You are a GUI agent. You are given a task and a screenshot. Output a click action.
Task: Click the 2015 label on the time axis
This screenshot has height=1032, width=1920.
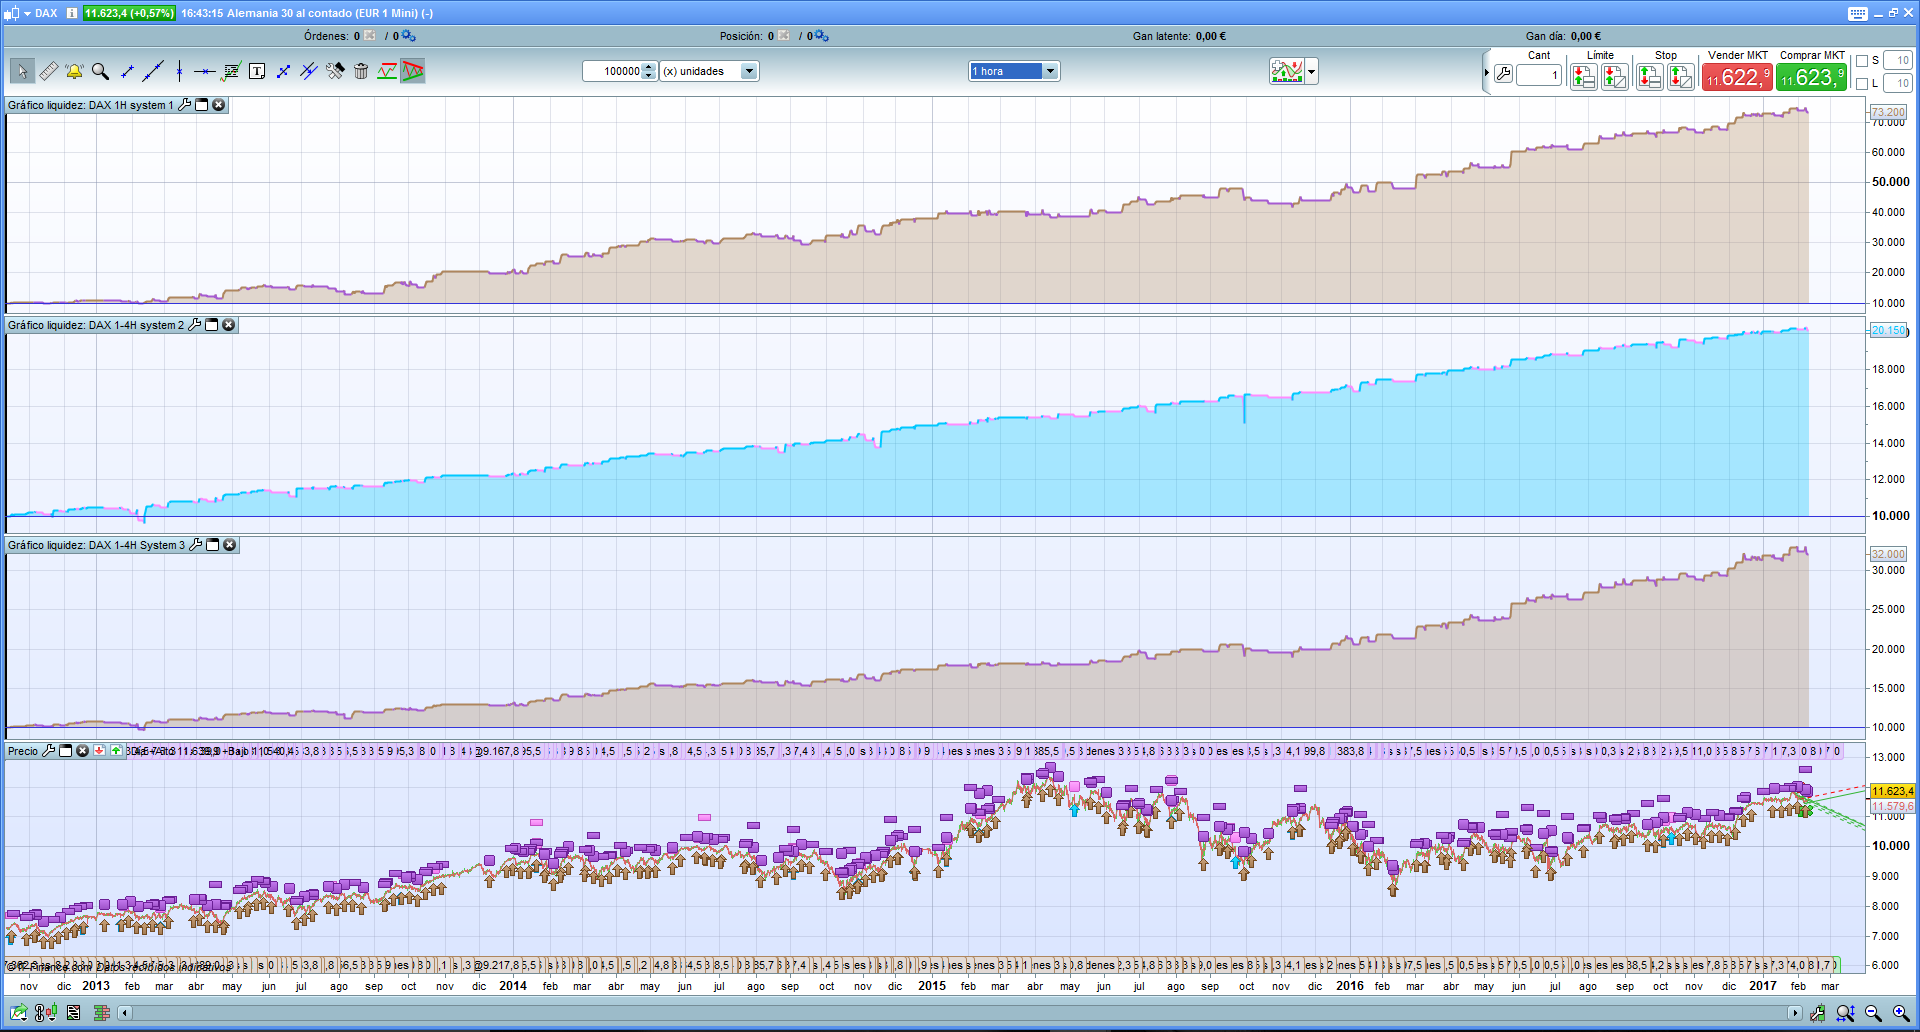932,986
